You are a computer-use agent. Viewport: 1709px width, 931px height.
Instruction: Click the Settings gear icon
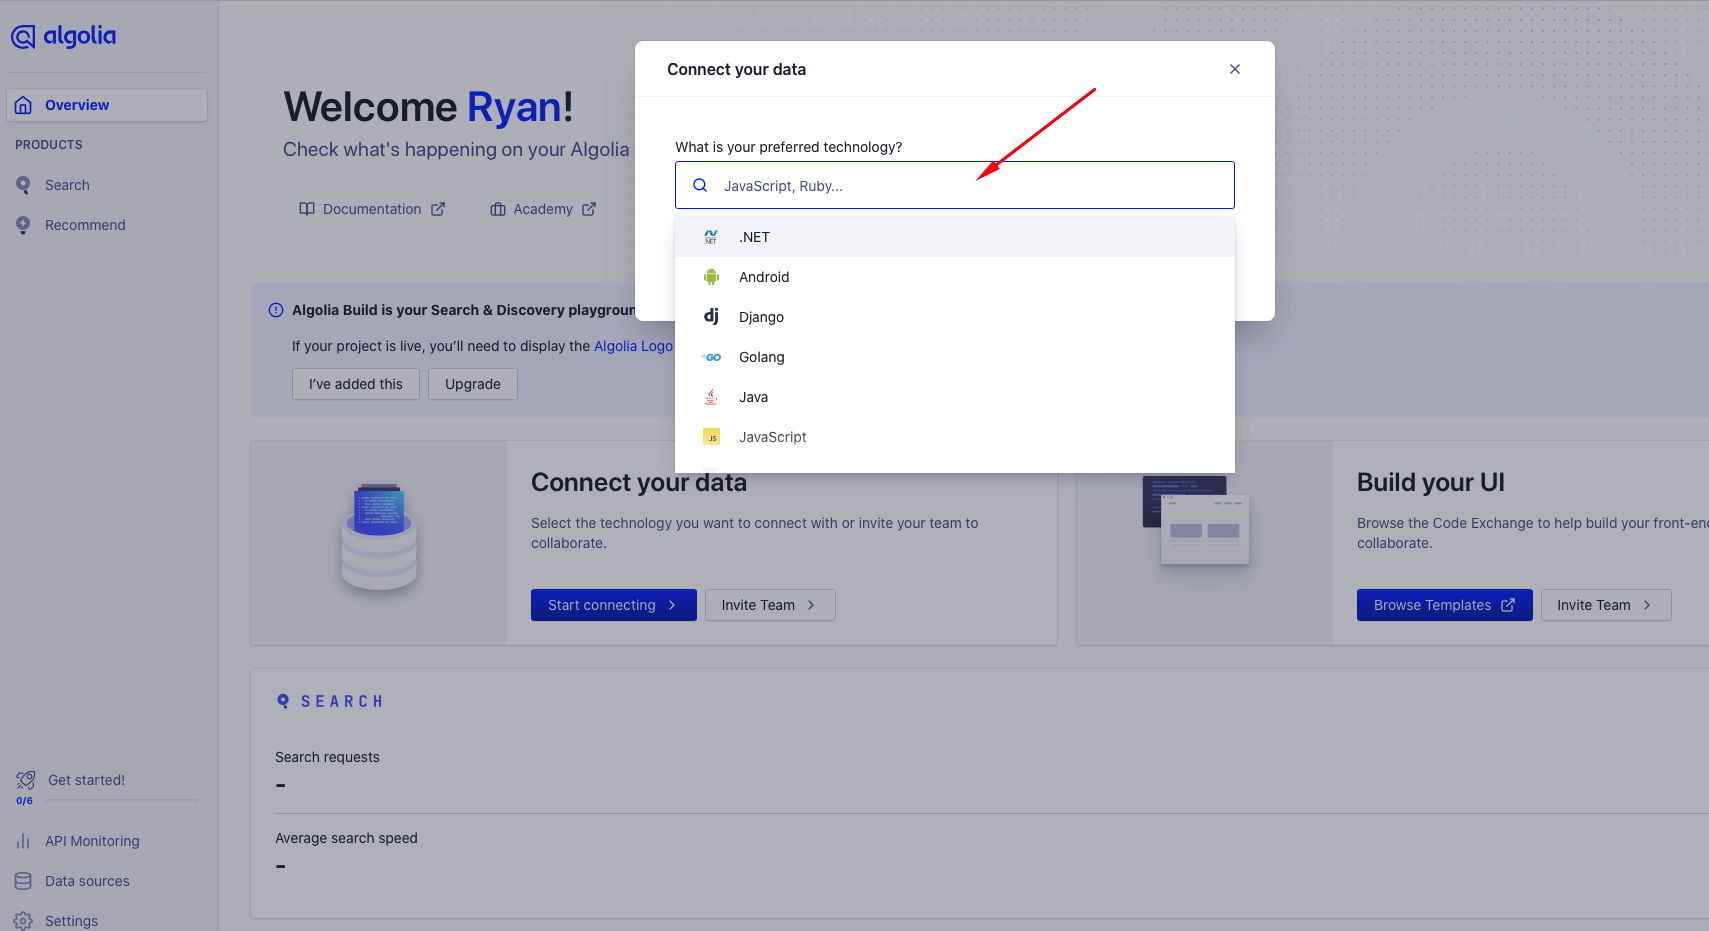tap(23, 921)
